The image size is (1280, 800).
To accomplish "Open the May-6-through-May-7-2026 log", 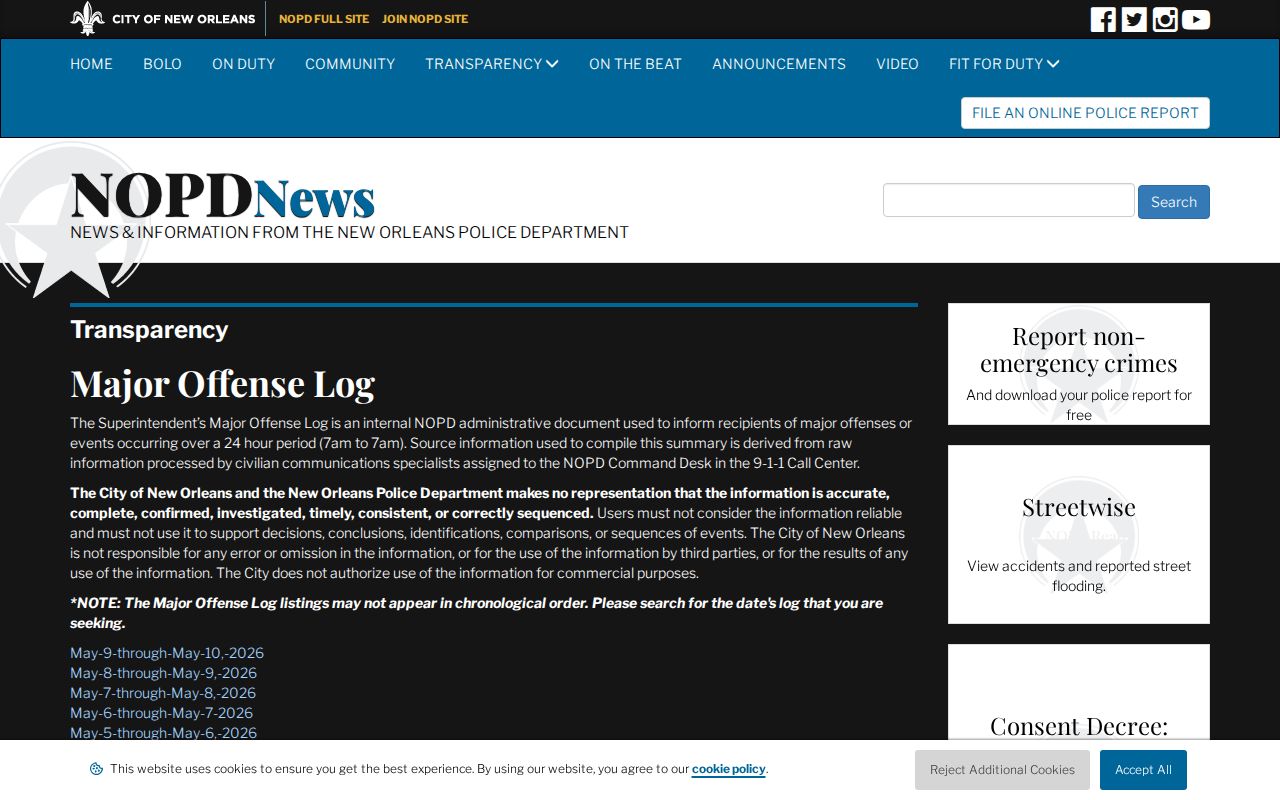I will pos(161,713).
